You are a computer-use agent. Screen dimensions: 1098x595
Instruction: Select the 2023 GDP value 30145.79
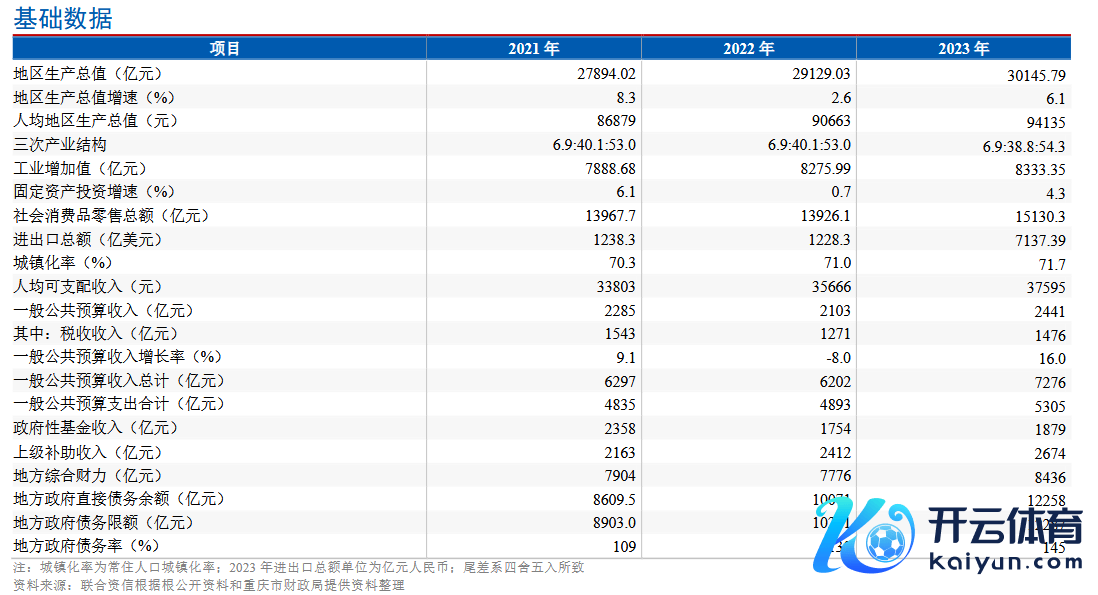pos(1030,75)
